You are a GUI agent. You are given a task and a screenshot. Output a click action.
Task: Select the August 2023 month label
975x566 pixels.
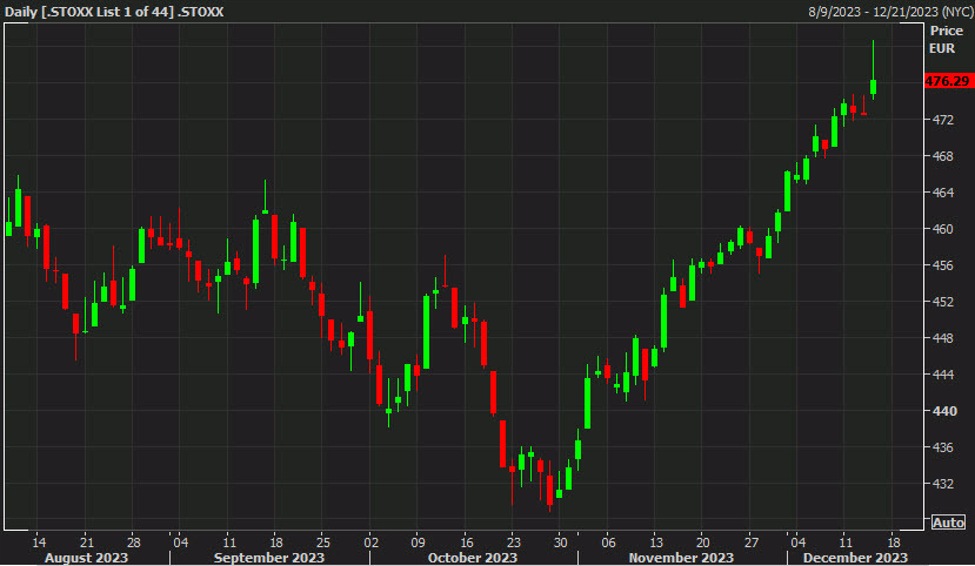click(x=86, y=557)
